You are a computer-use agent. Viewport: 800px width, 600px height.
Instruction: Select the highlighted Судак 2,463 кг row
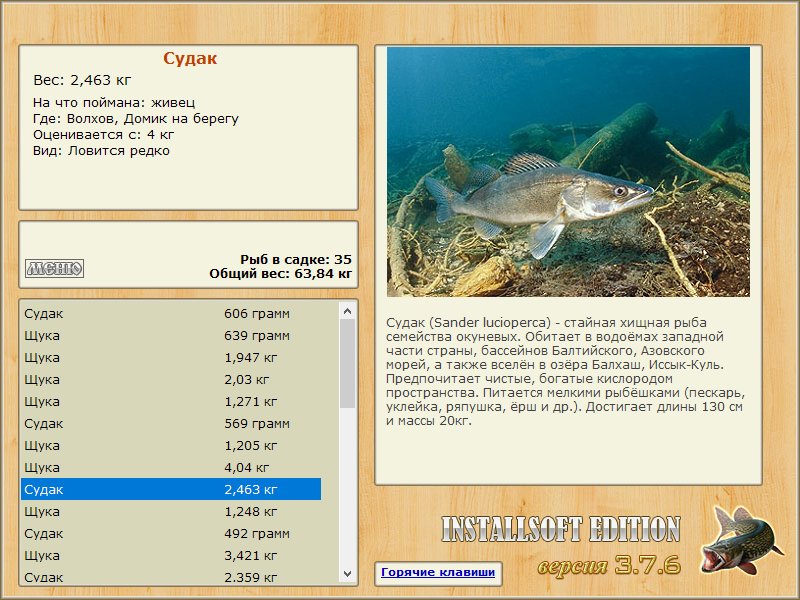[171, 489]
